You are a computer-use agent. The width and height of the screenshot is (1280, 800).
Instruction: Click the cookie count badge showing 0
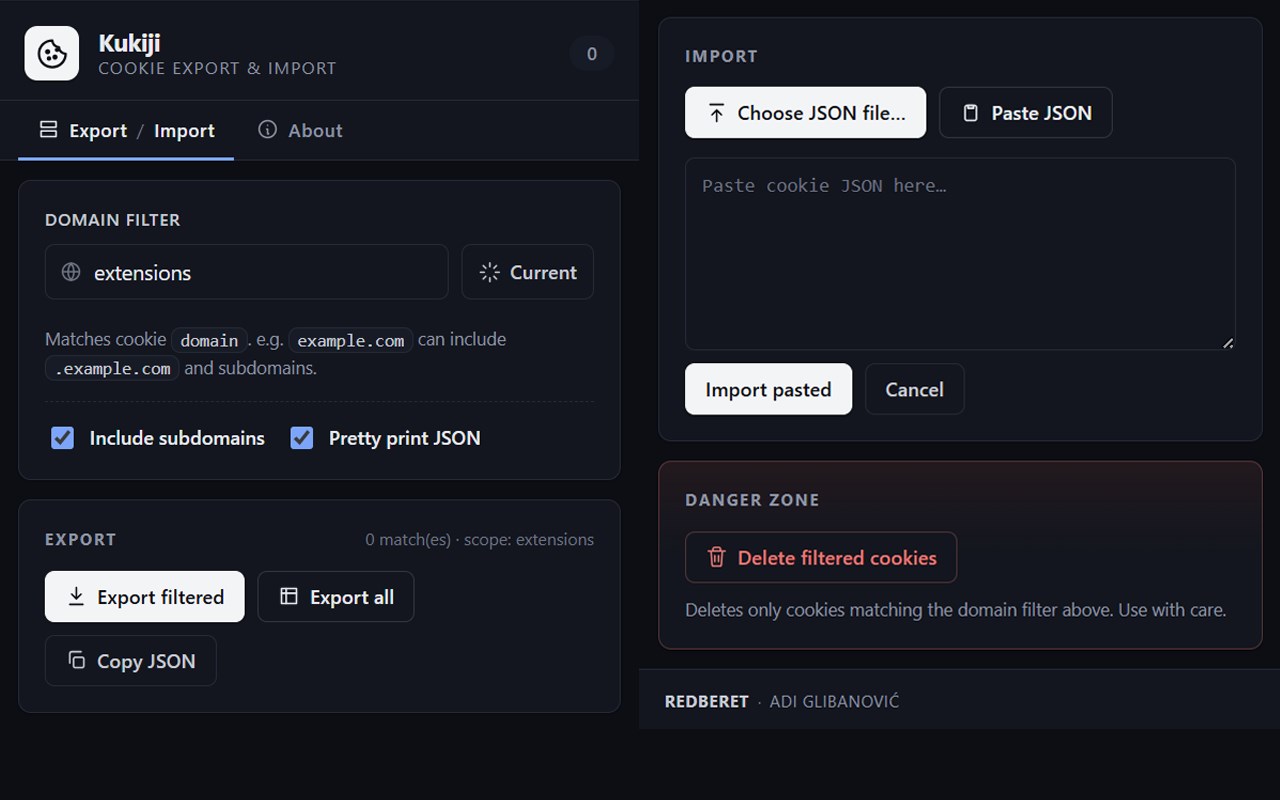(x=592, y=54)
